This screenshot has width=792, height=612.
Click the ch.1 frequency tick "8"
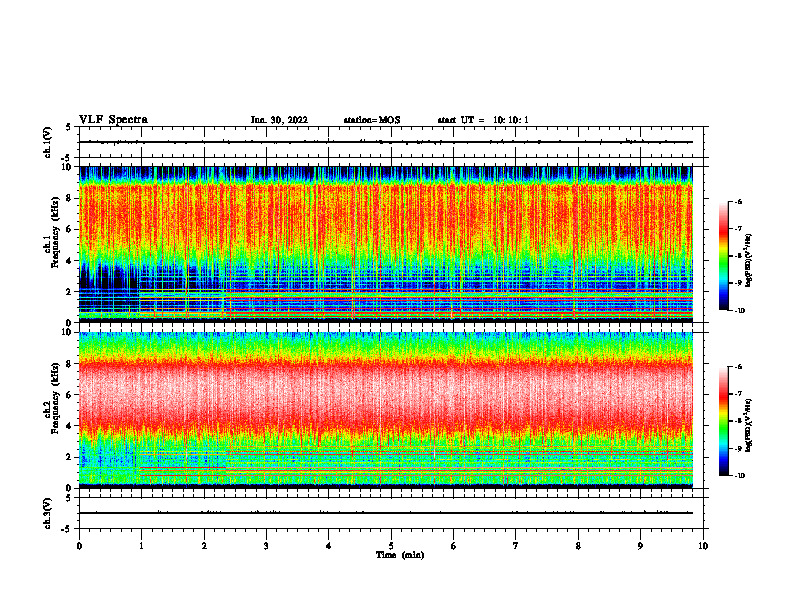pos(69,198)
